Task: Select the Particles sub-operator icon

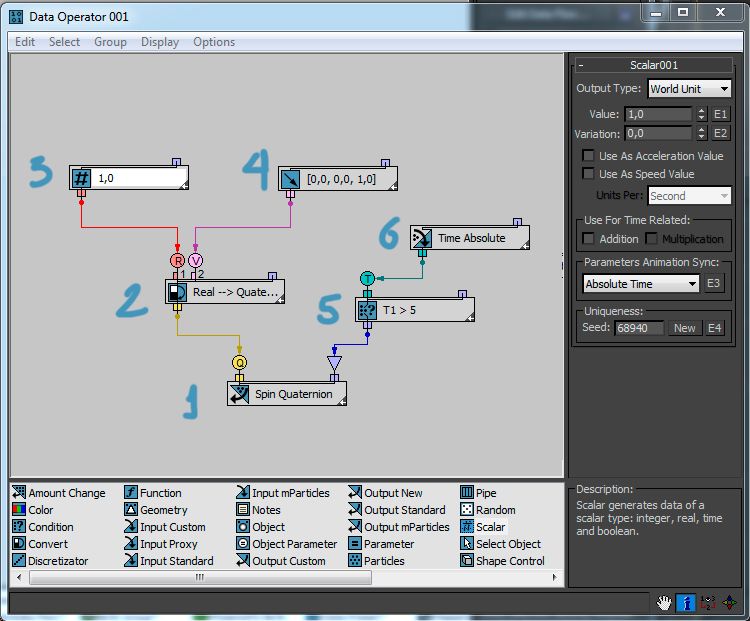Action: tap(355, 560)
